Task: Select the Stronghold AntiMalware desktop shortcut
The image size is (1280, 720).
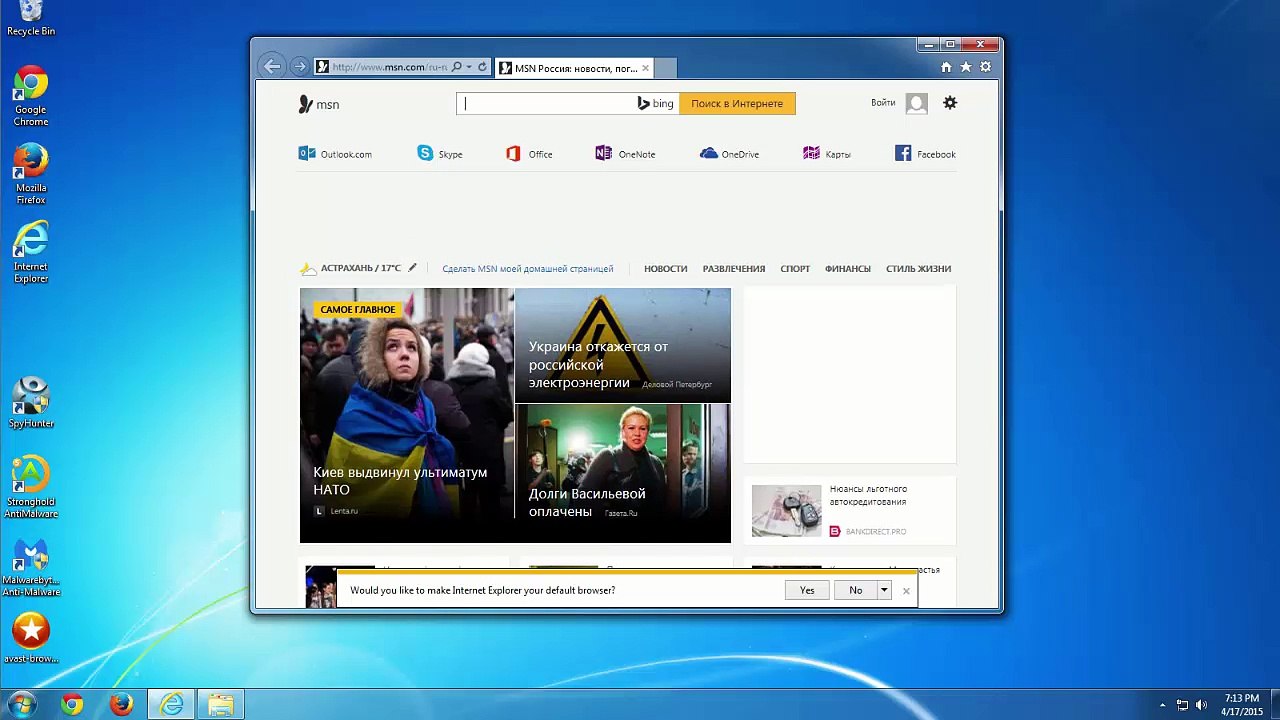Action: (31, 488)
